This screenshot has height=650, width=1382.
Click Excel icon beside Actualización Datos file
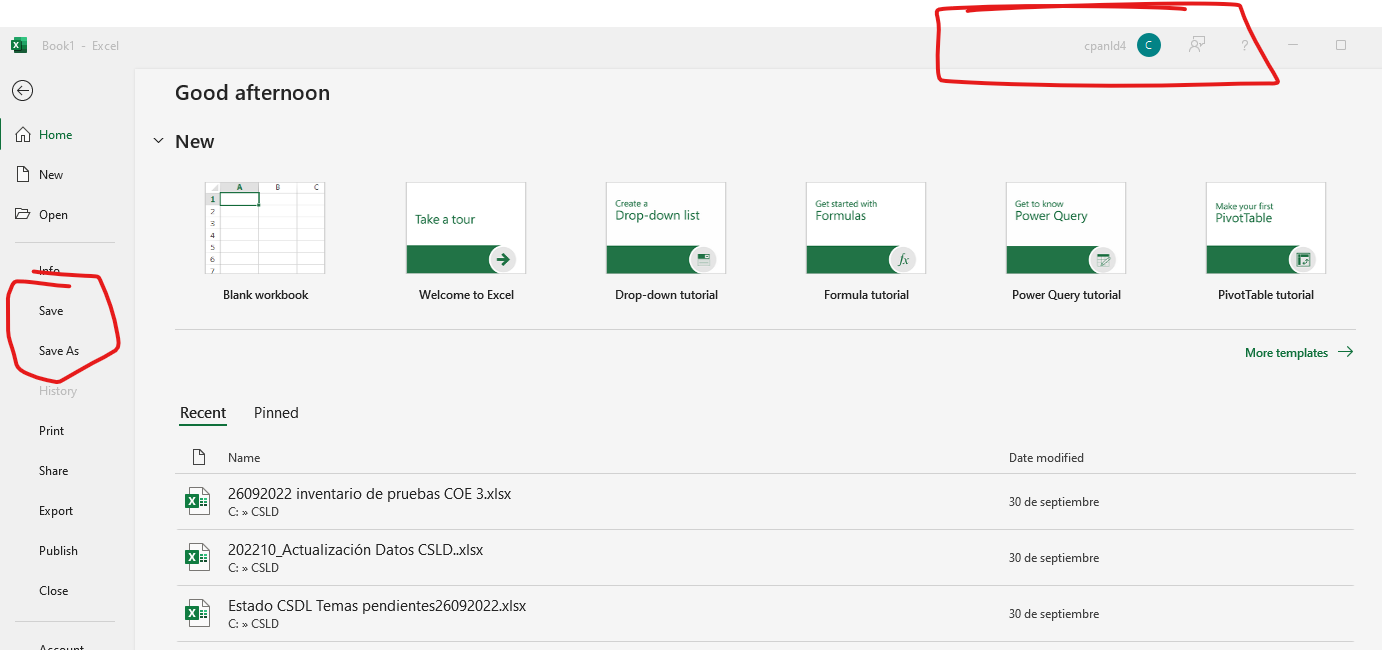click(x=198, y=557)
